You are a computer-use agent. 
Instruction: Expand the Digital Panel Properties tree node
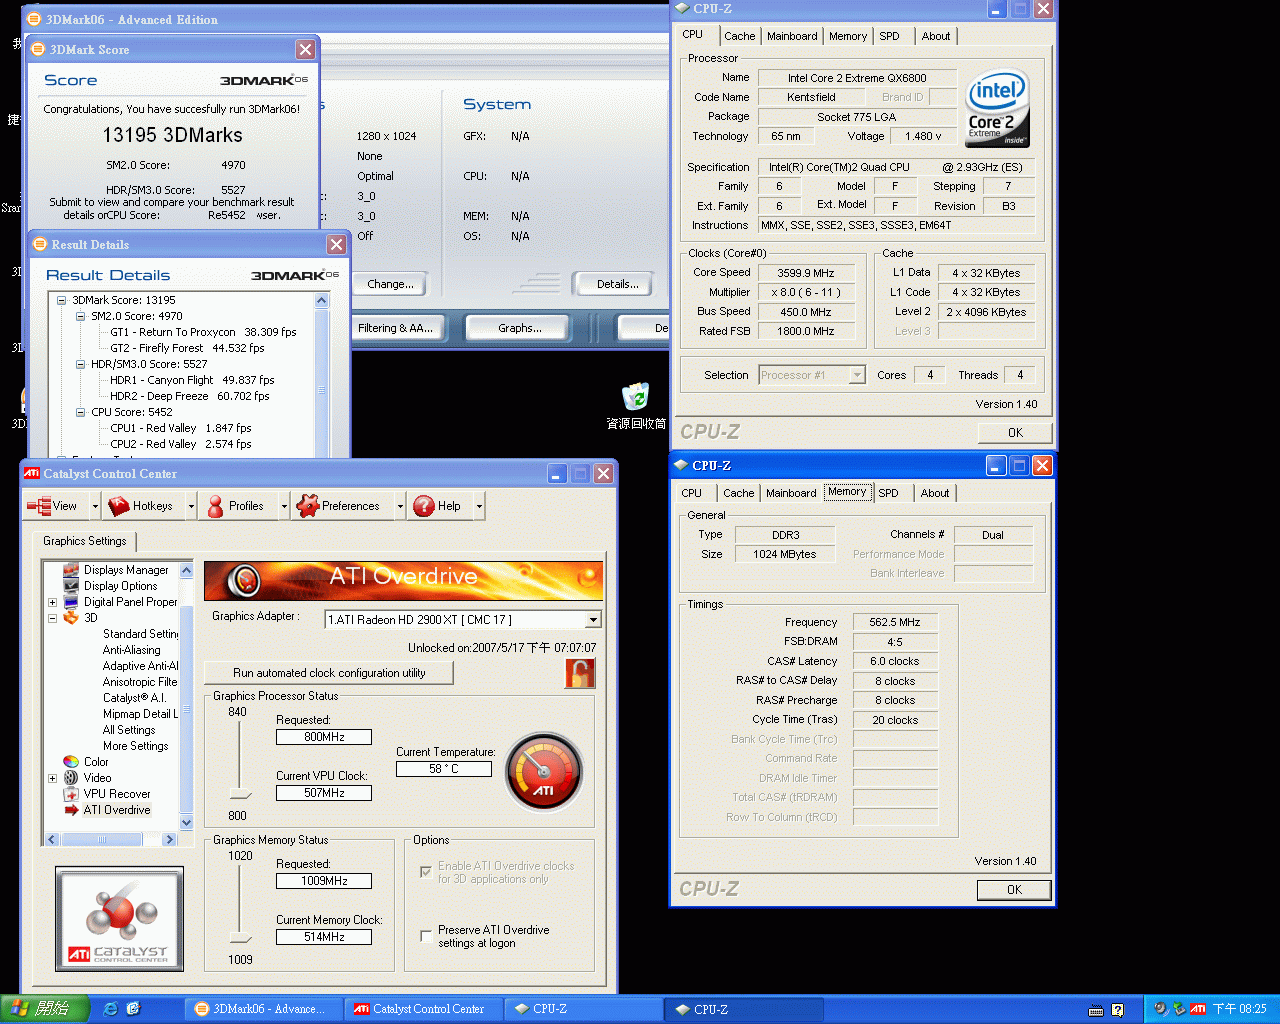(x=52, y=602)
